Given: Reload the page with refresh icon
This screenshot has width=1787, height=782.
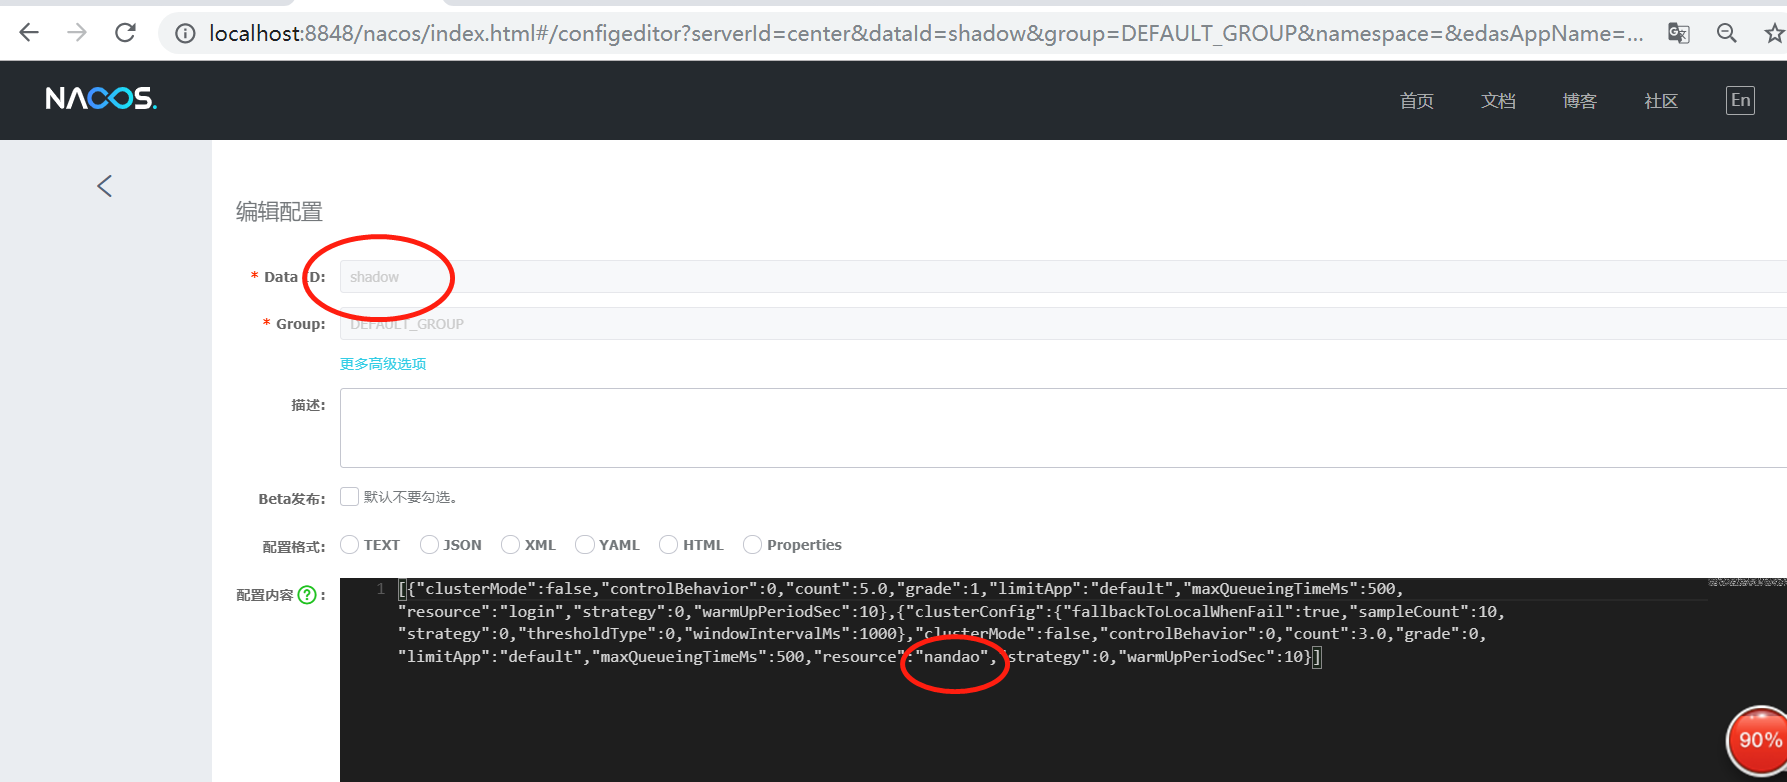Looking at the screenshot, I should coord(125,33).
